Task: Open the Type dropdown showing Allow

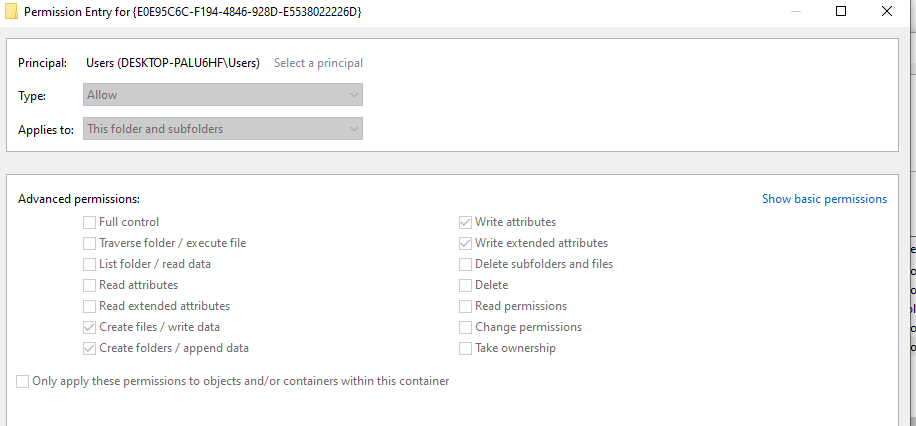Action: pyautogui.click(x=222, y=95)
